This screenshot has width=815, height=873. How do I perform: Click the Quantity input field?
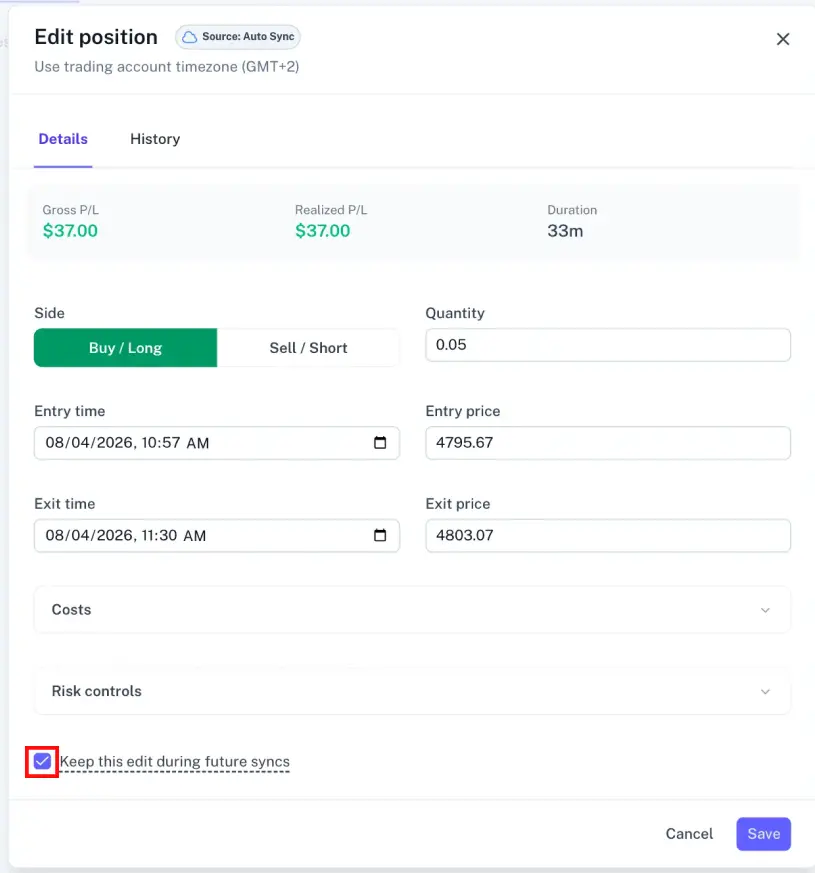pyautogui.click(x=608, y=345)
